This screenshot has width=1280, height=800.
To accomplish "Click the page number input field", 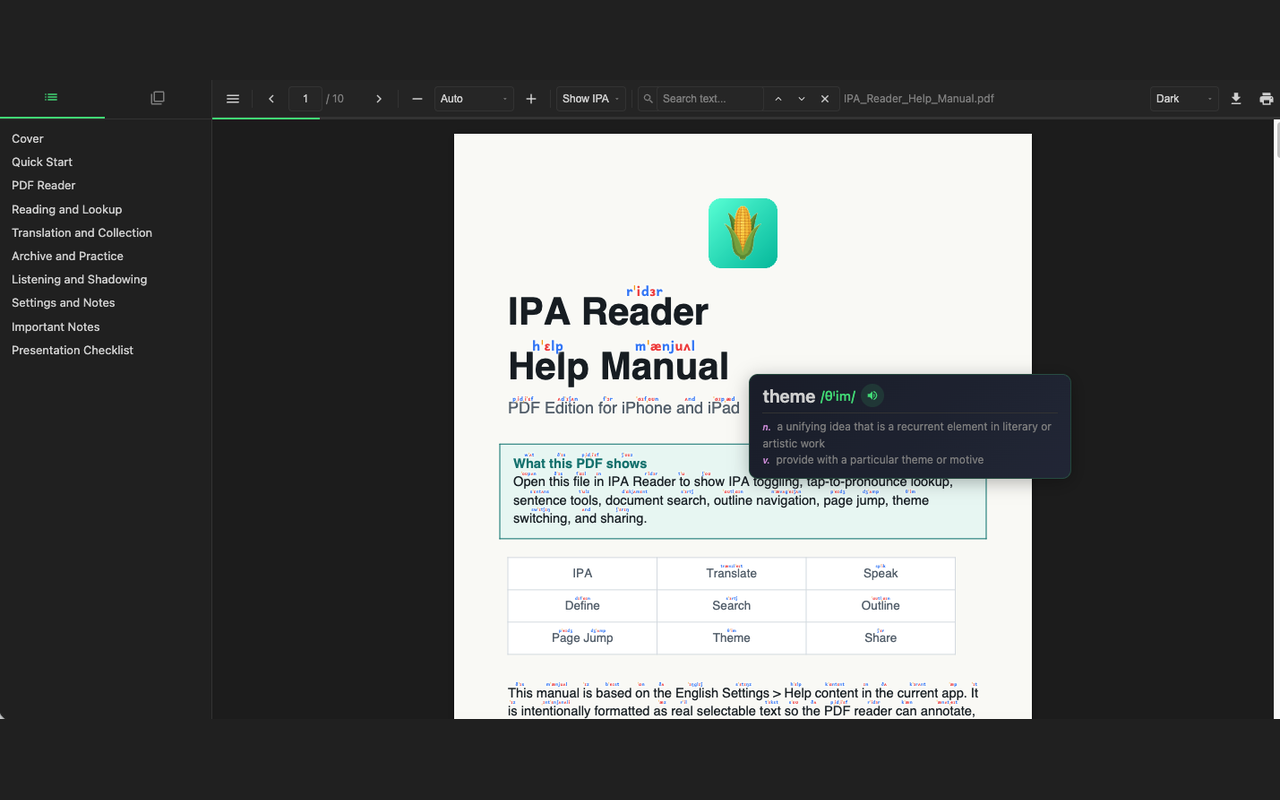I will (305, 99).
